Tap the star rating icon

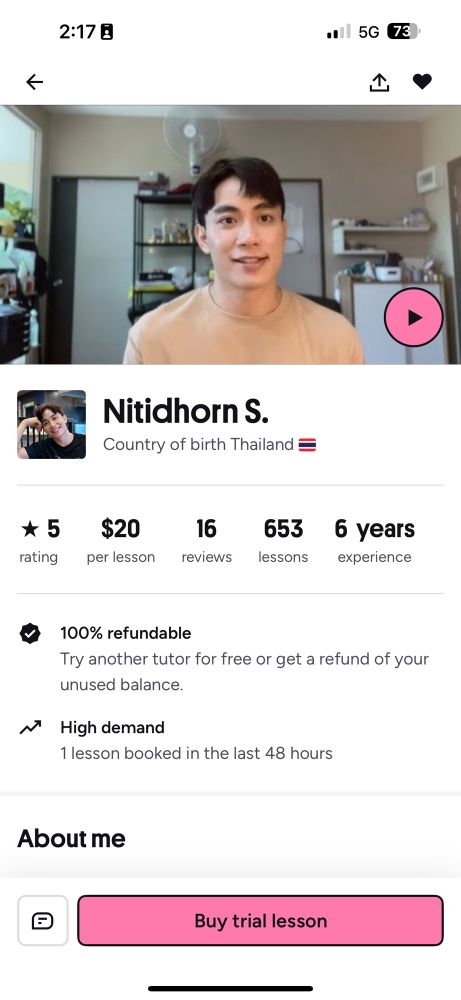pyautogui.click(x=29, y=529)
